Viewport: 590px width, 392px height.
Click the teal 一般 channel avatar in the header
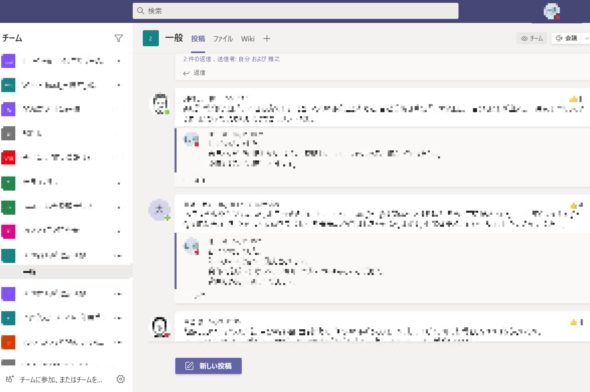151,38
